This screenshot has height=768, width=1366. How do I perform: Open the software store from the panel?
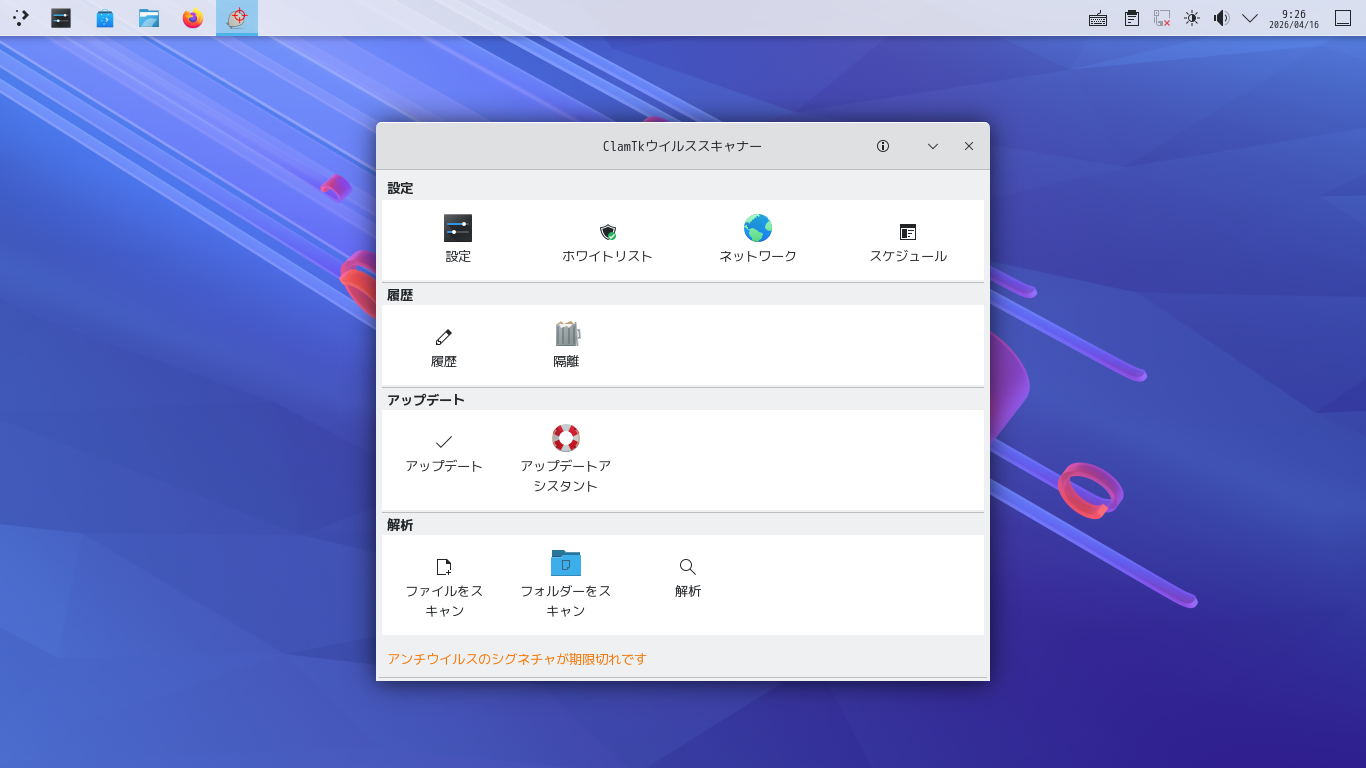pos(105,18)
